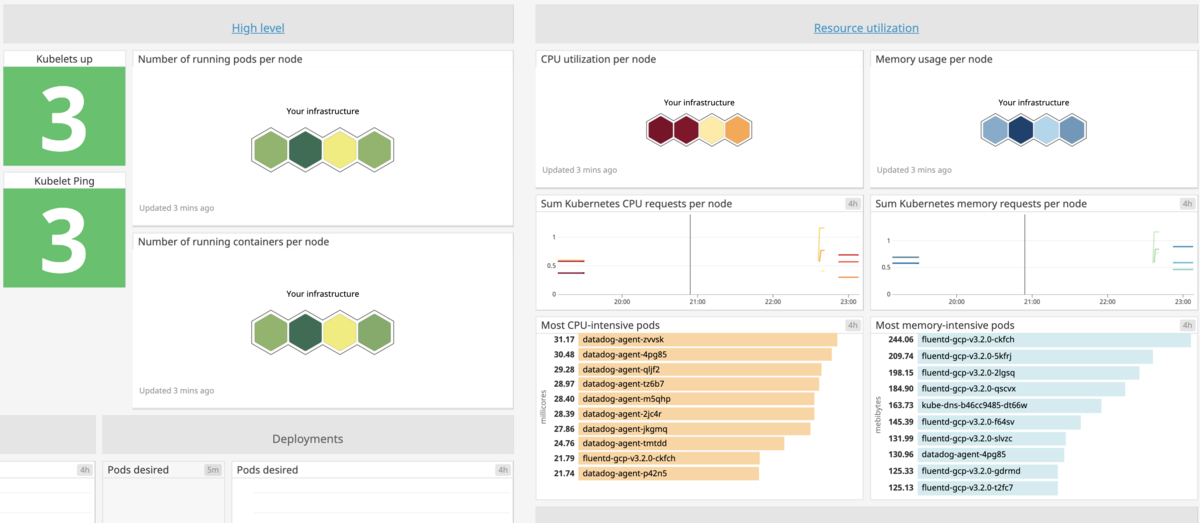Select the orange hexagon in CPU utilization per node
This screenshot has width=1200, height=523.
[738, 130]
